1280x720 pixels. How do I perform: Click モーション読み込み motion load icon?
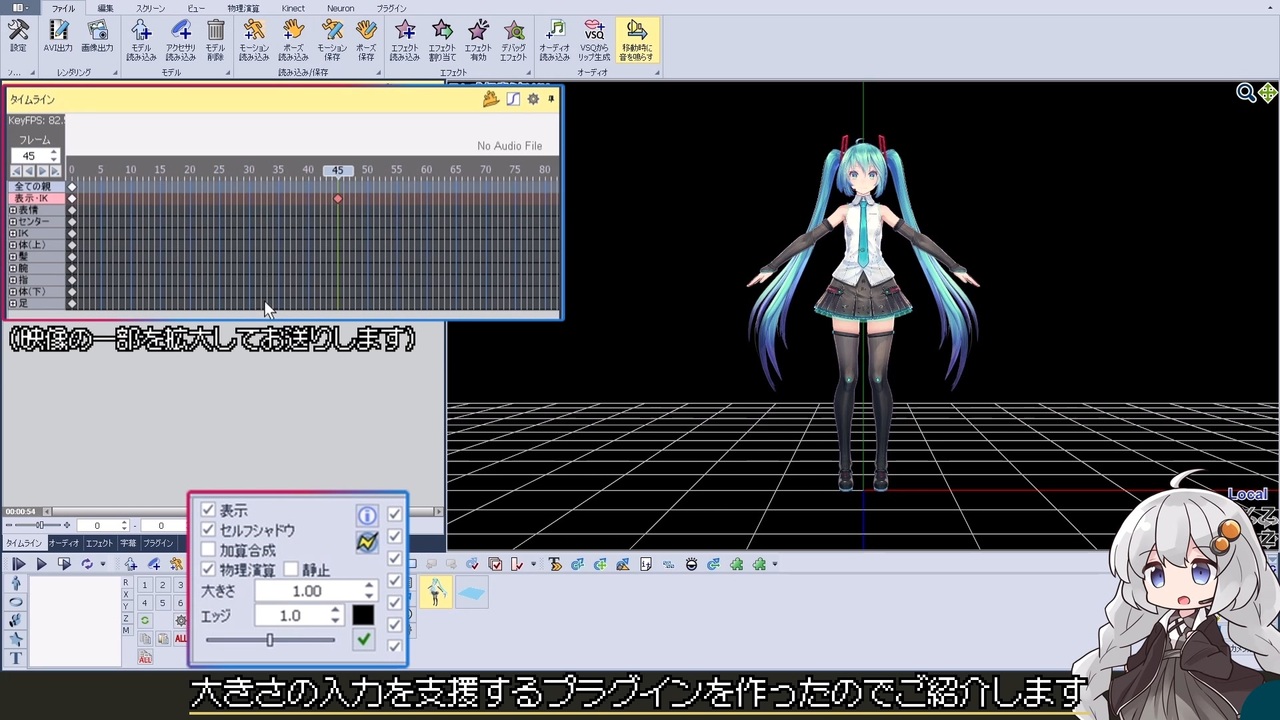tap(254, 41)
